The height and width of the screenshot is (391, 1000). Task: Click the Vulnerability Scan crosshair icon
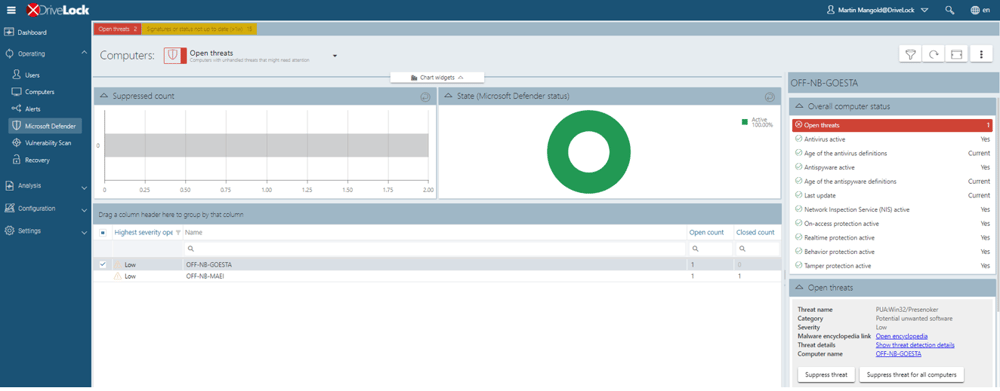(x=17, y=143)
